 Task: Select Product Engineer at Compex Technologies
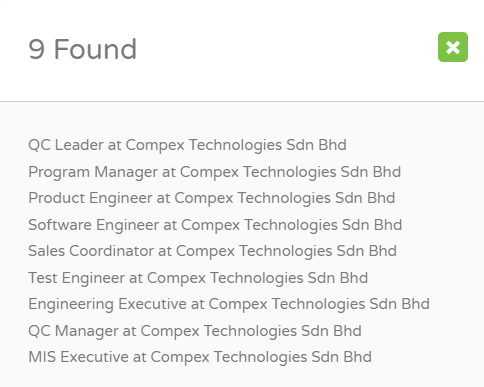tap(212, 198)
